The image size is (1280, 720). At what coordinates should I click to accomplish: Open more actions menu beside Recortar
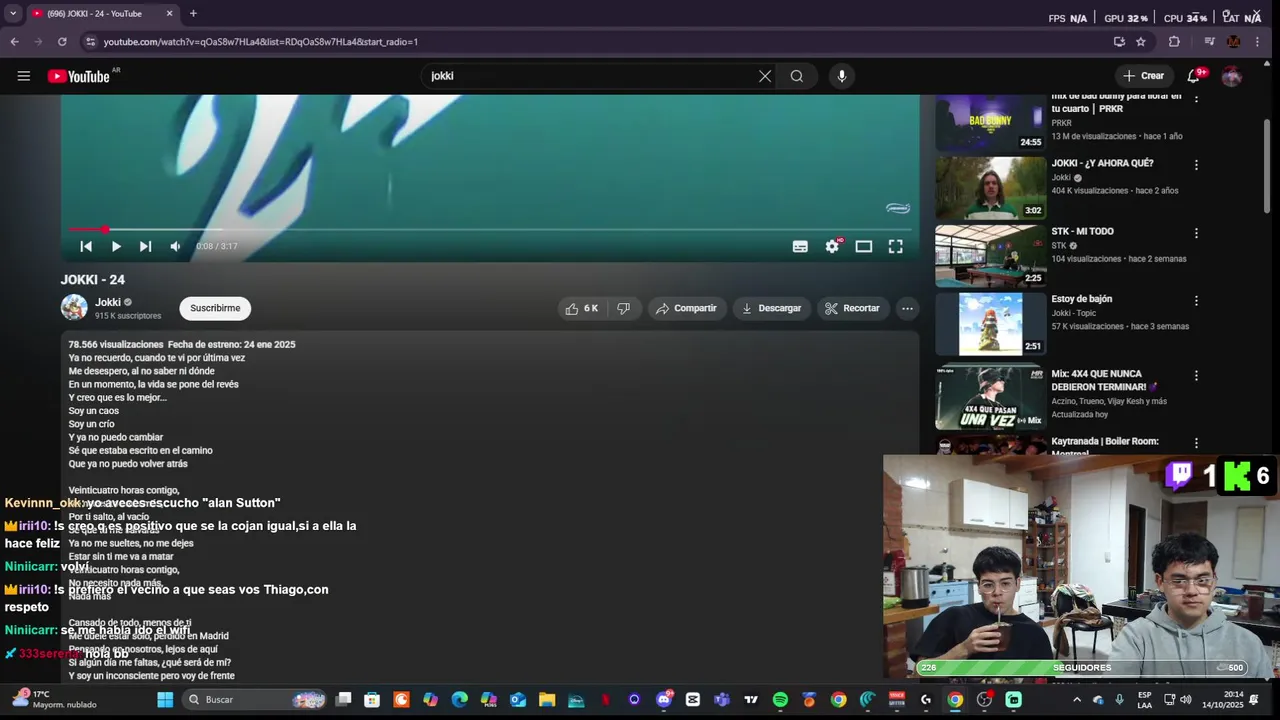click(907, 308)
